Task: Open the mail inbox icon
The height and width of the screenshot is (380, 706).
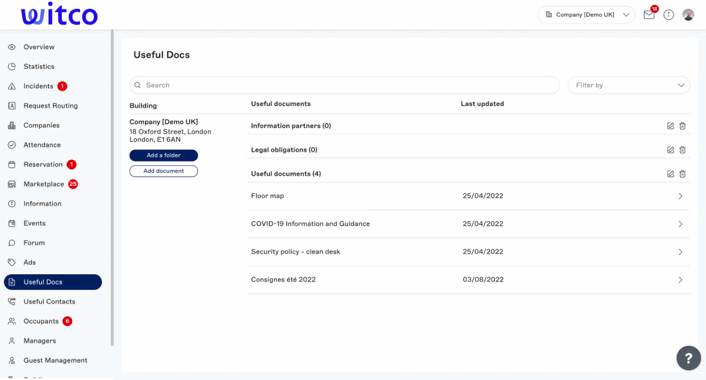Action: pyautogui.click(x=649, y=15)
